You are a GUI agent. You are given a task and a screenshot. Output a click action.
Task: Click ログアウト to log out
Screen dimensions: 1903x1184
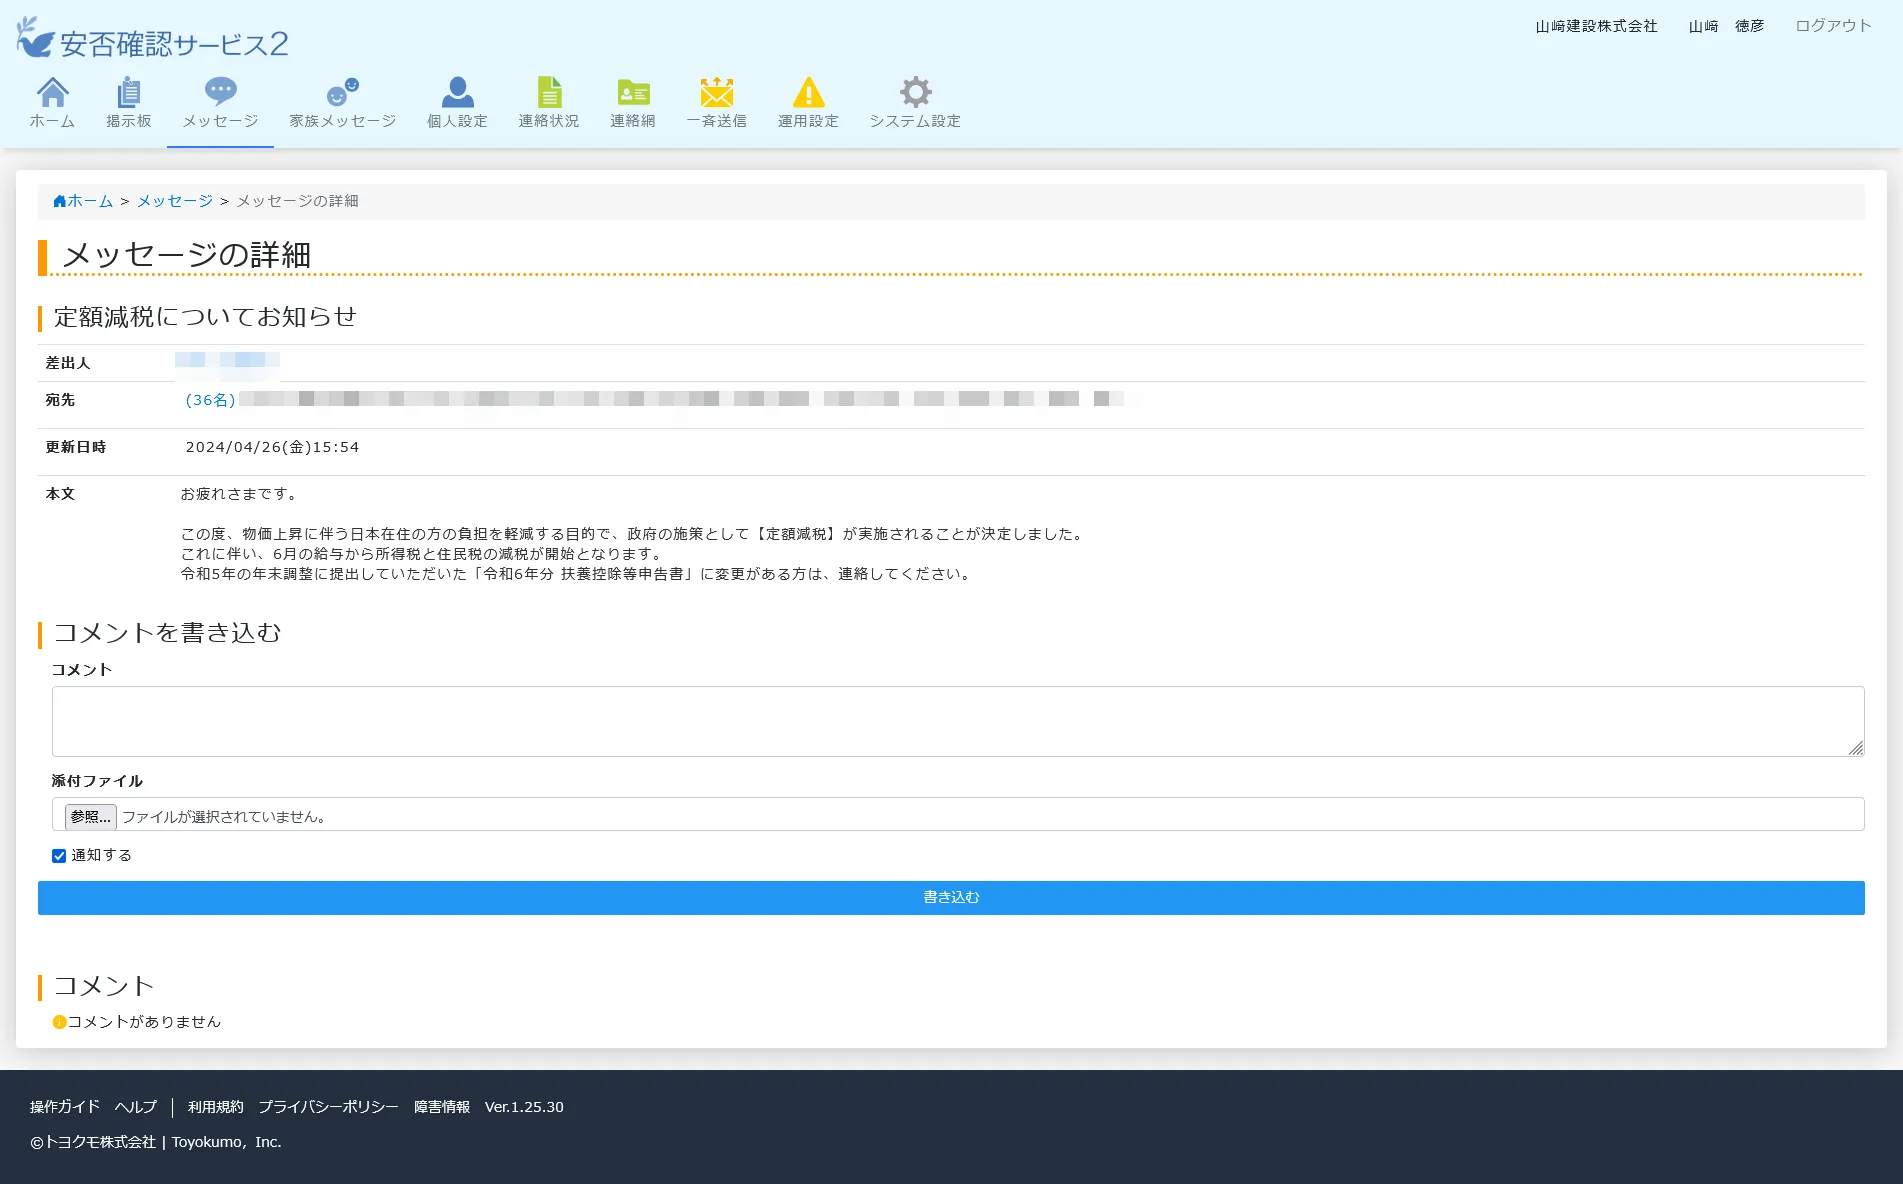tap(1832, 25)
